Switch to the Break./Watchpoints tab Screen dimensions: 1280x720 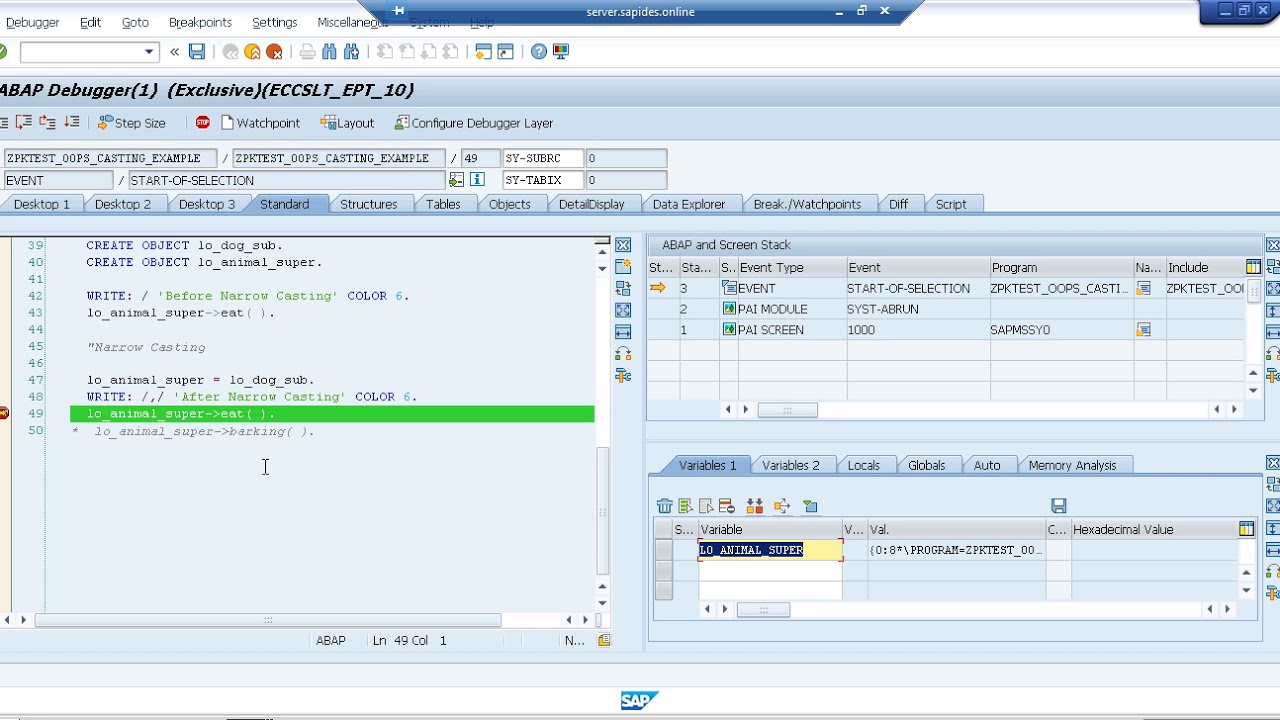[806, 204]
